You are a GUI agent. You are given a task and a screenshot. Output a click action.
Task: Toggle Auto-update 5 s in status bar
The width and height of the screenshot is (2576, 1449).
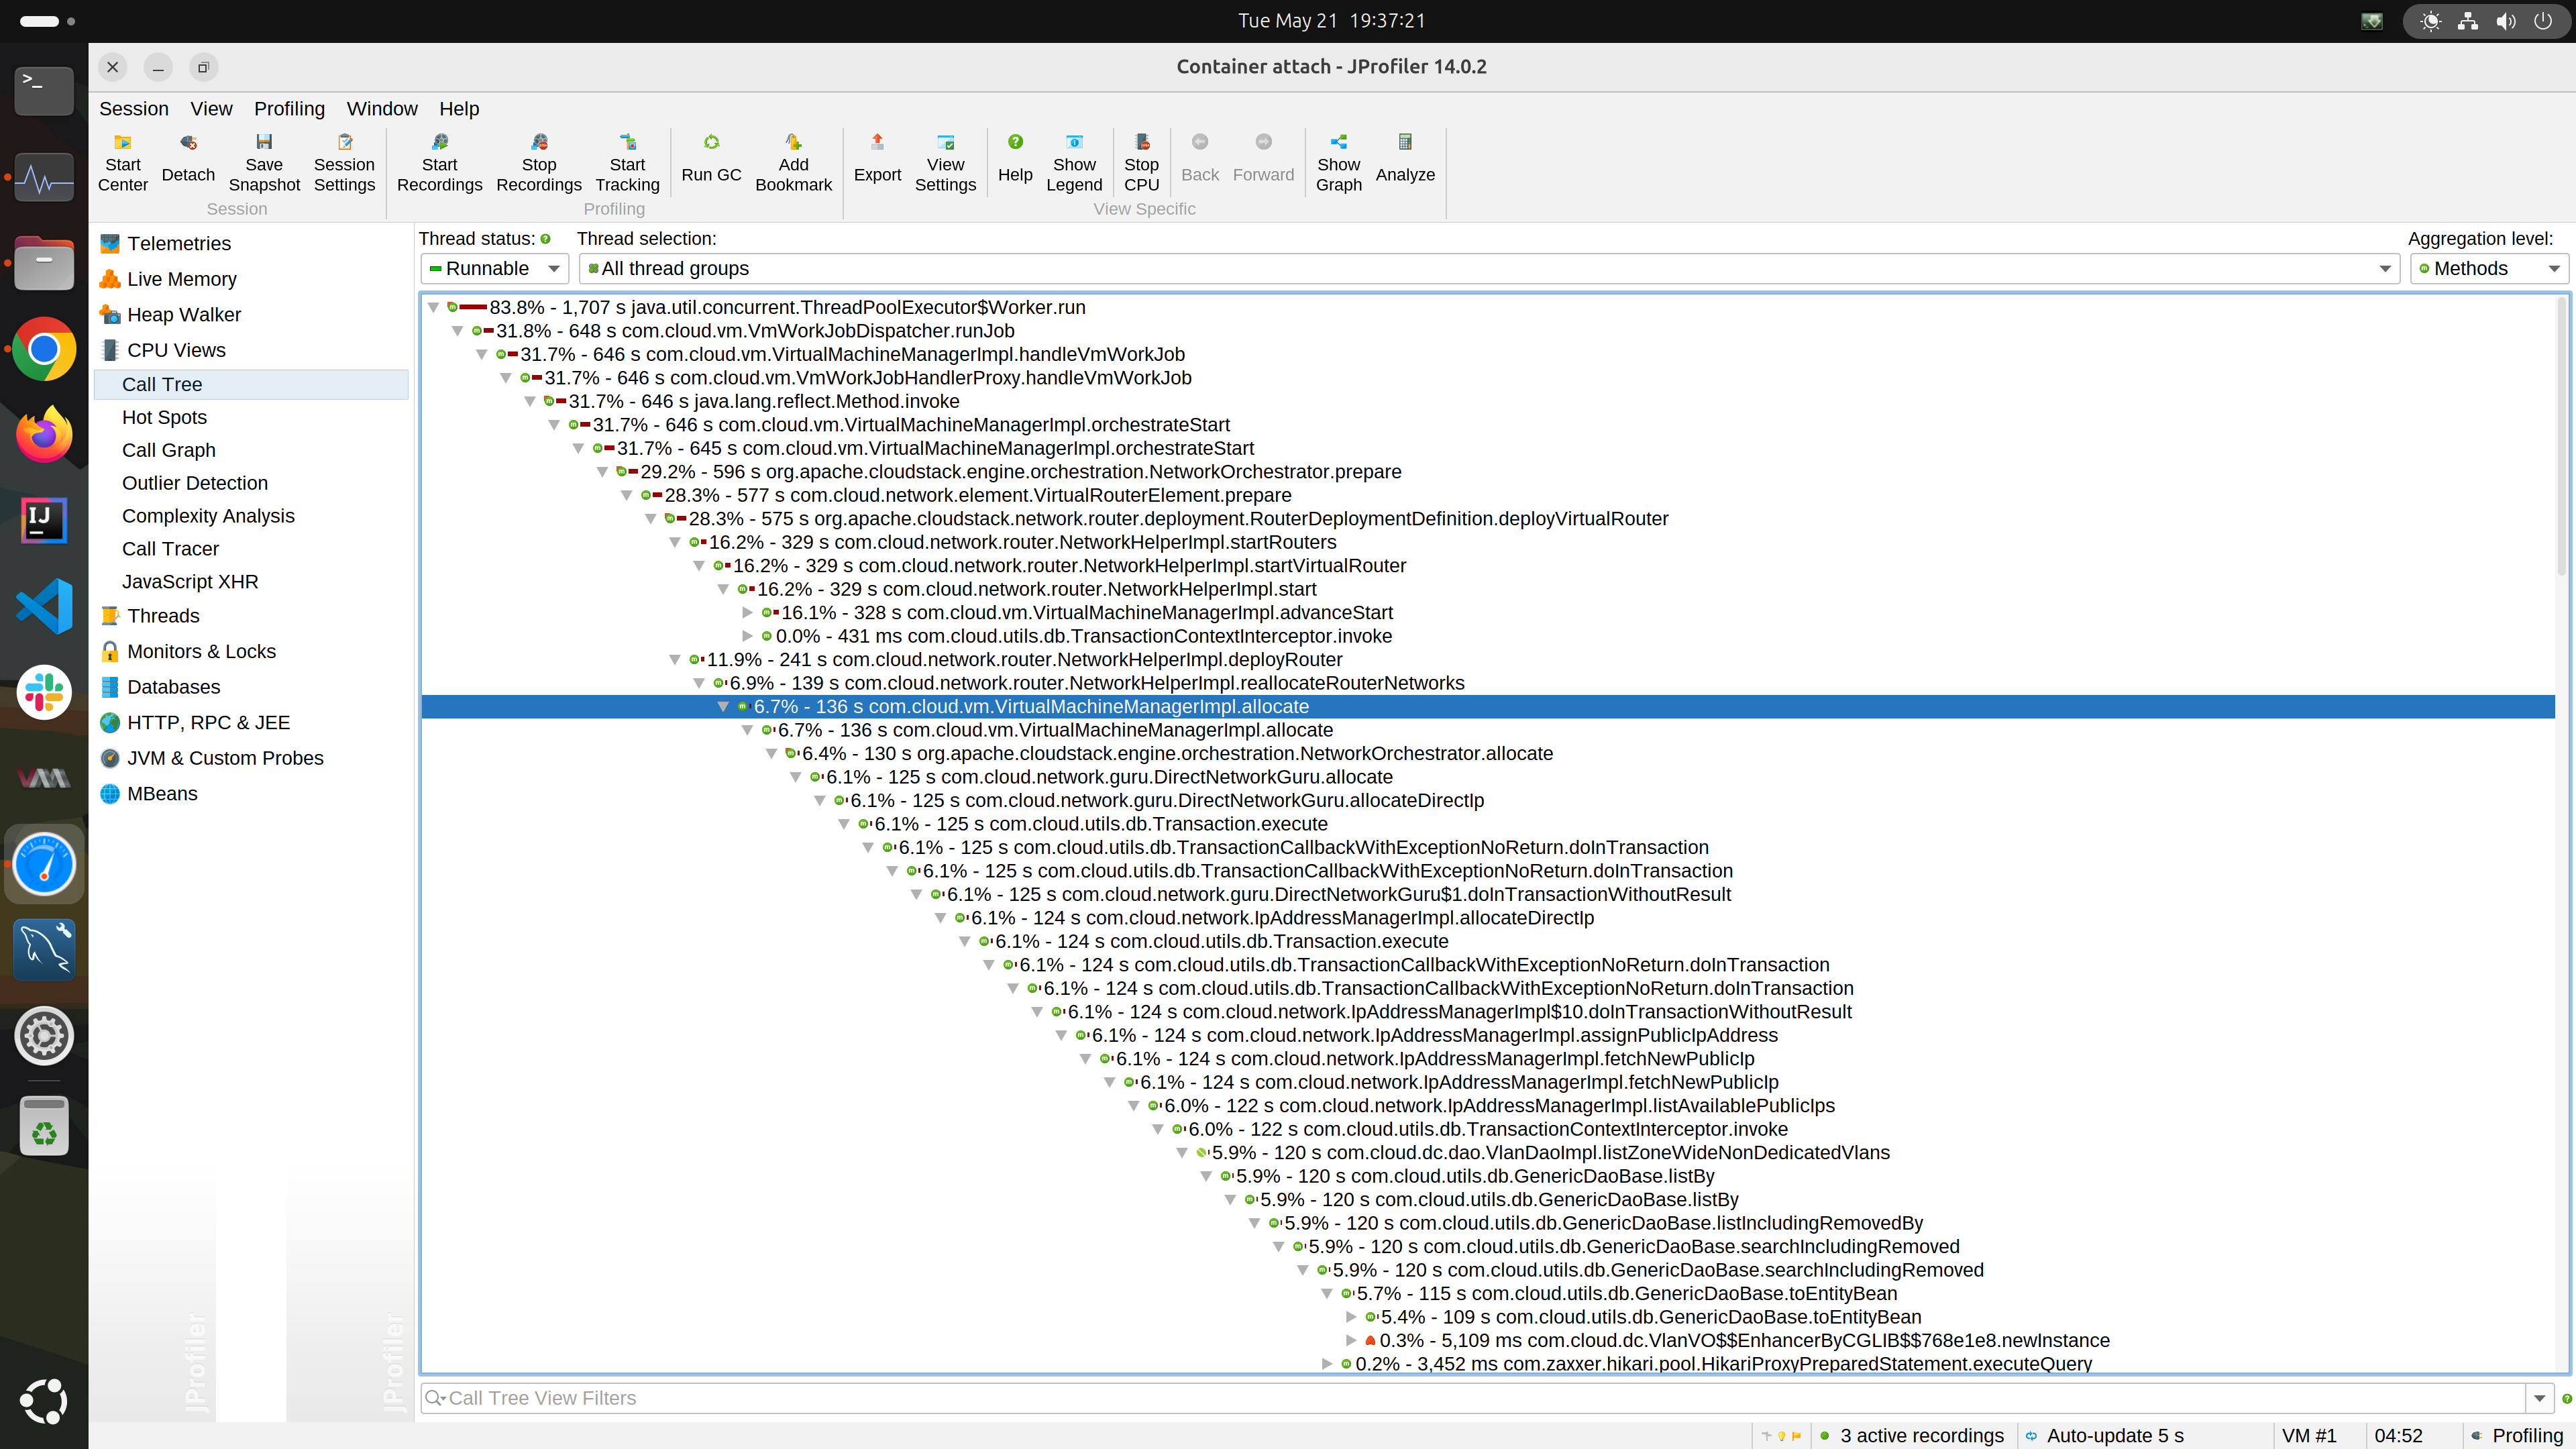pos(2114,1435)
